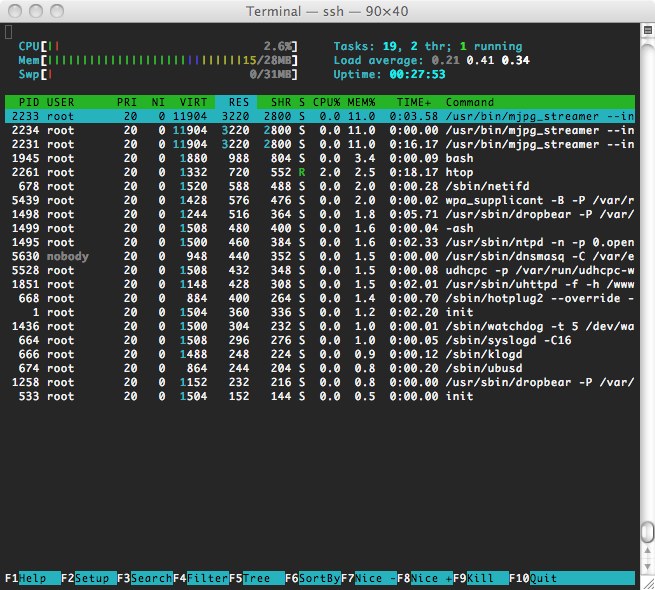This screenshot has height=590, width=655.
Task: Click the Swp usage meter bar
Action: tap(158, 74)
